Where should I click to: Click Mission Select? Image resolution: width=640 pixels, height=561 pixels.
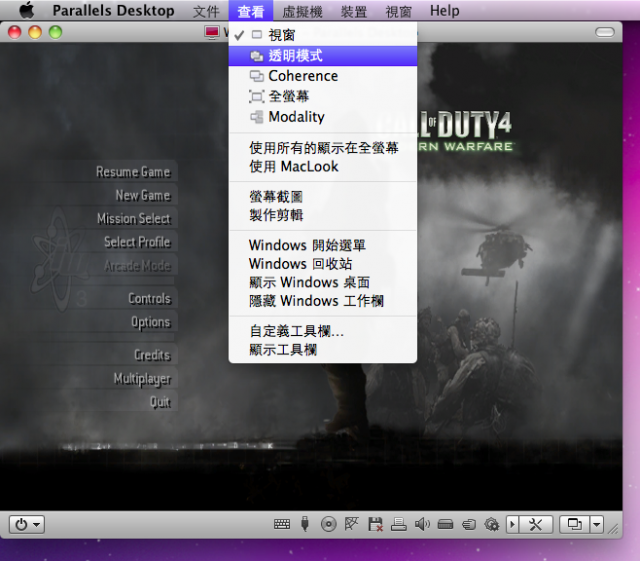133,218
